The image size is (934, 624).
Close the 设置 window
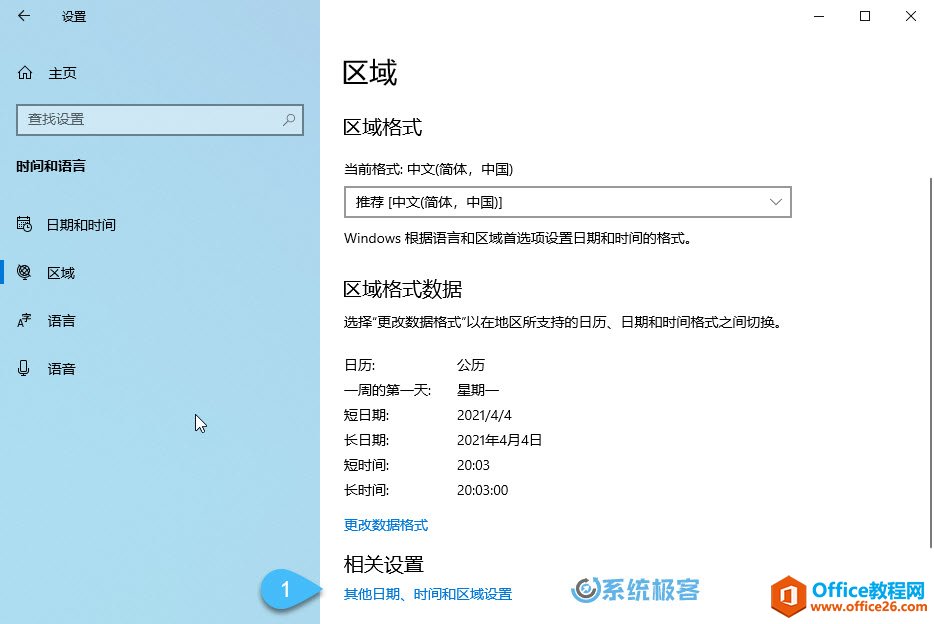[911, 16]
